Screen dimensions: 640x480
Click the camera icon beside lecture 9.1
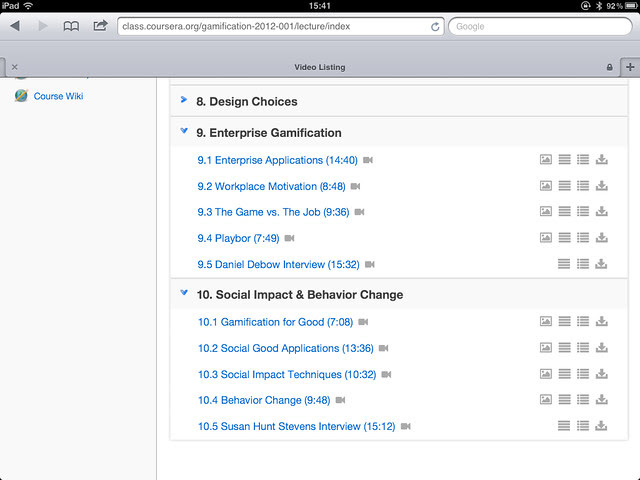368,160
